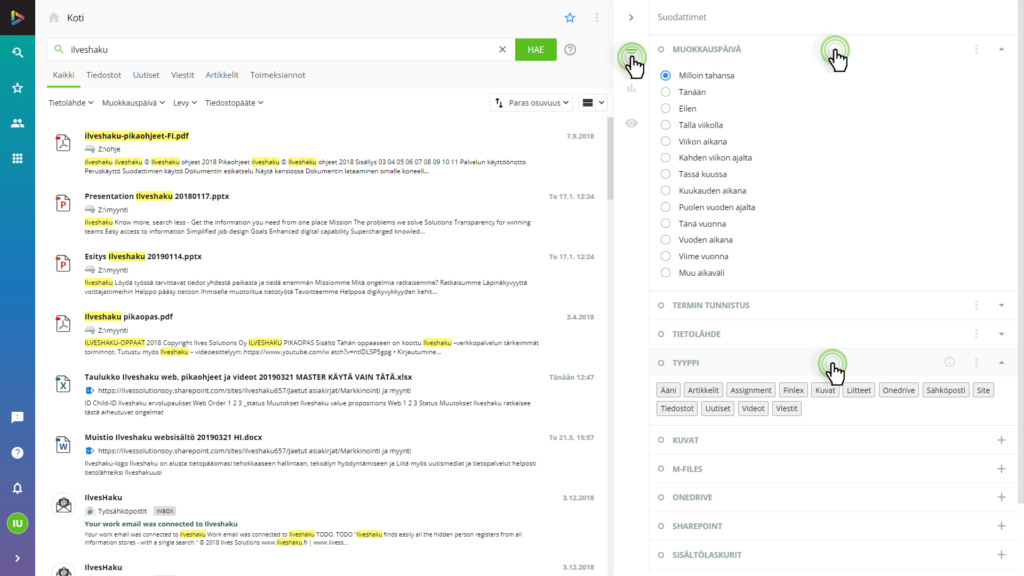Open the IU user avatar
Viewport: 1024px width, 576px height.
pos(18,523)
